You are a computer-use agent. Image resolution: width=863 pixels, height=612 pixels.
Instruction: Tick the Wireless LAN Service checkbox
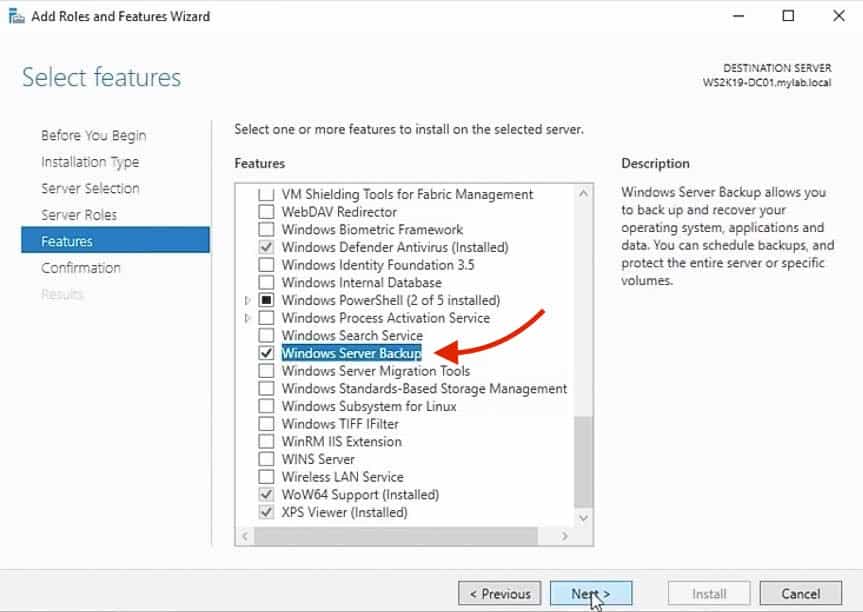click(x=266, y=476)
